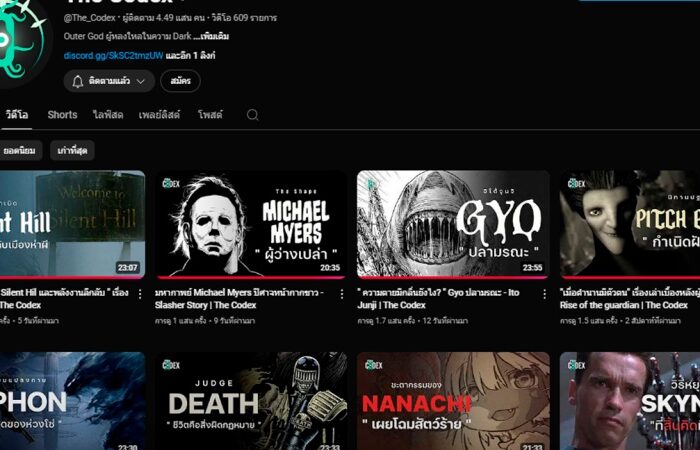The width and height of the screenshot is (700, 450).
Task: Expand channel description with ...เพิ่มเติม
Action: 211,36
